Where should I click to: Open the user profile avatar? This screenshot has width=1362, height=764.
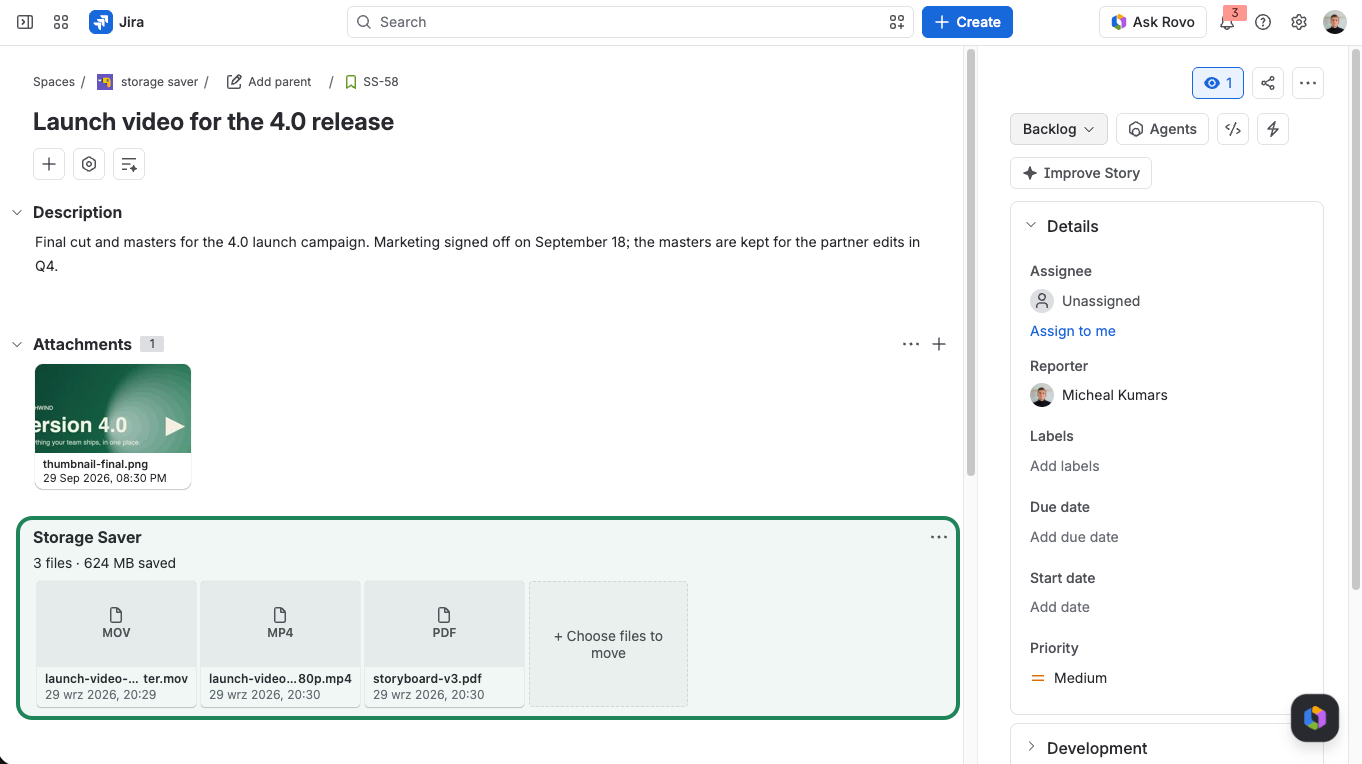click(x=1335, y=22)
